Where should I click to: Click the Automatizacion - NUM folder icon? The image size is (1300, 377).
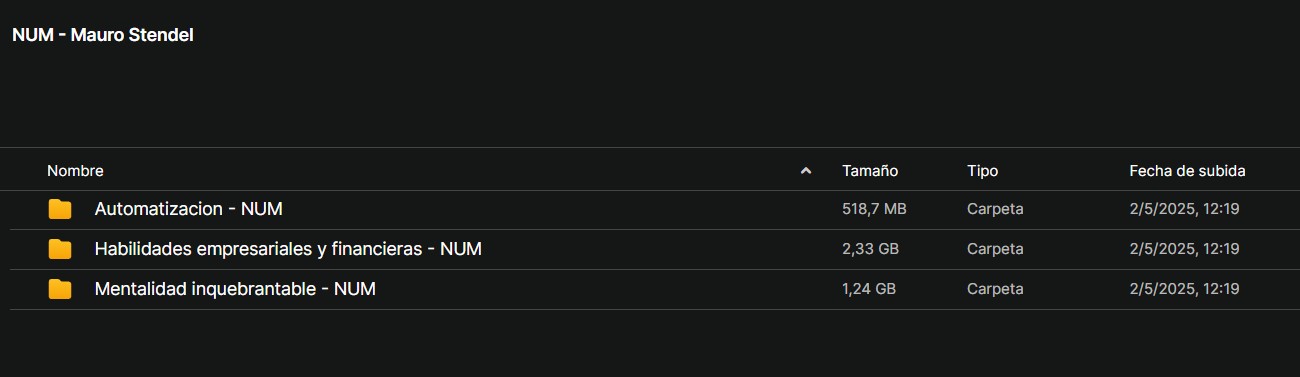[60, 209]
